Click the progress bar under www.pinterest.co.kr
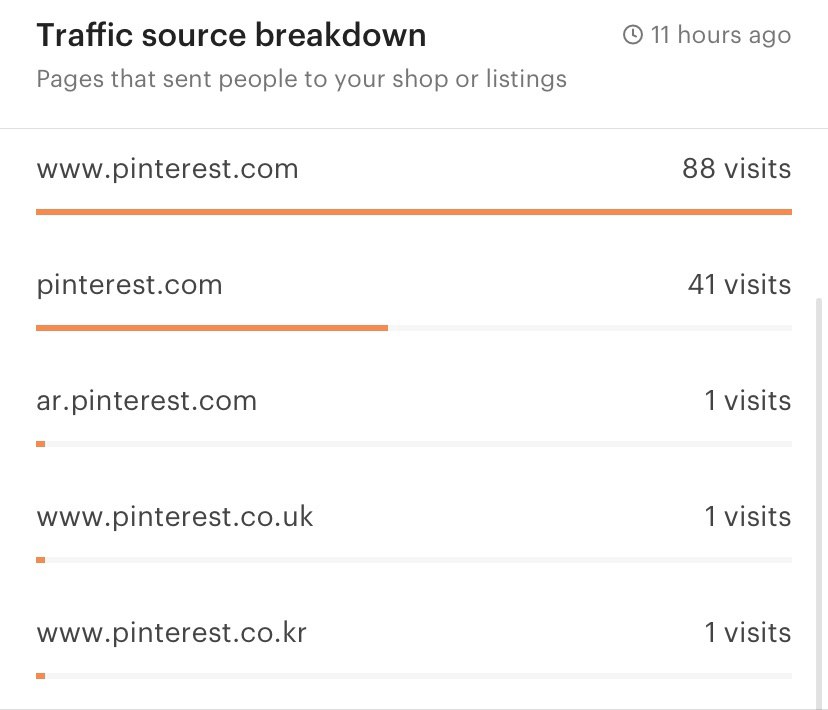This screenshot has height=710, width=828. (414, 676)
